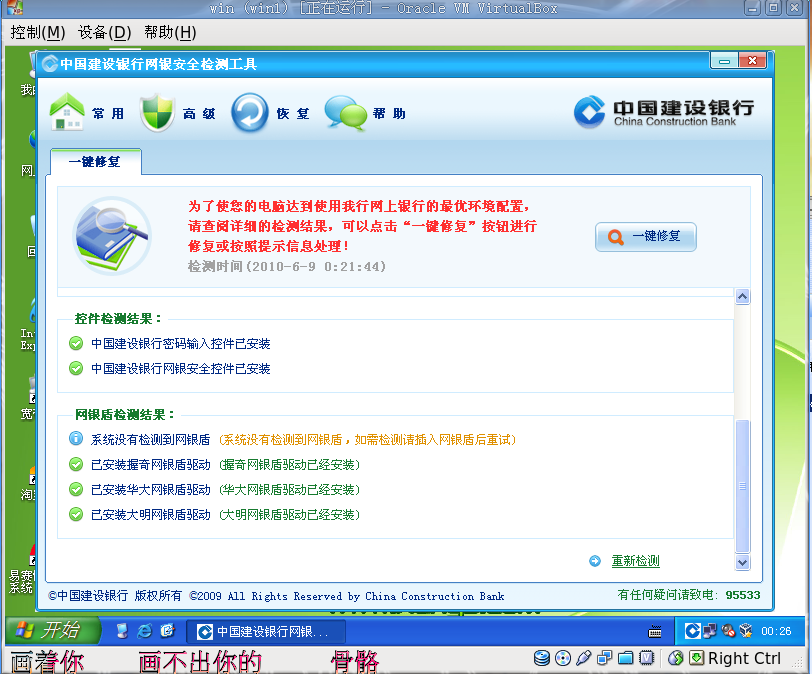Click the Show Desktop quick launch icon
Screen dimensions: 812x674
point(122,631)
